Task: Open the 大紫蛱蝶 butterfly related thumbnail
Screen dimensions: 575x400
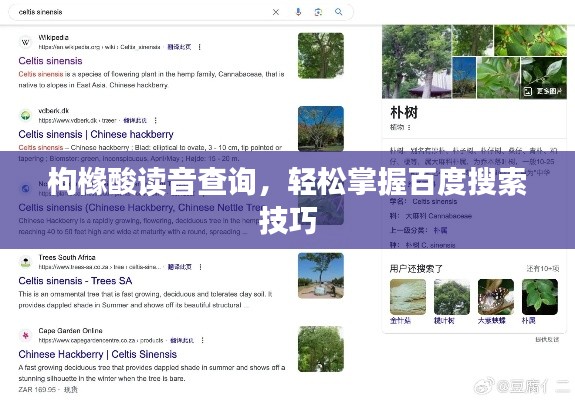Action: 496,297
